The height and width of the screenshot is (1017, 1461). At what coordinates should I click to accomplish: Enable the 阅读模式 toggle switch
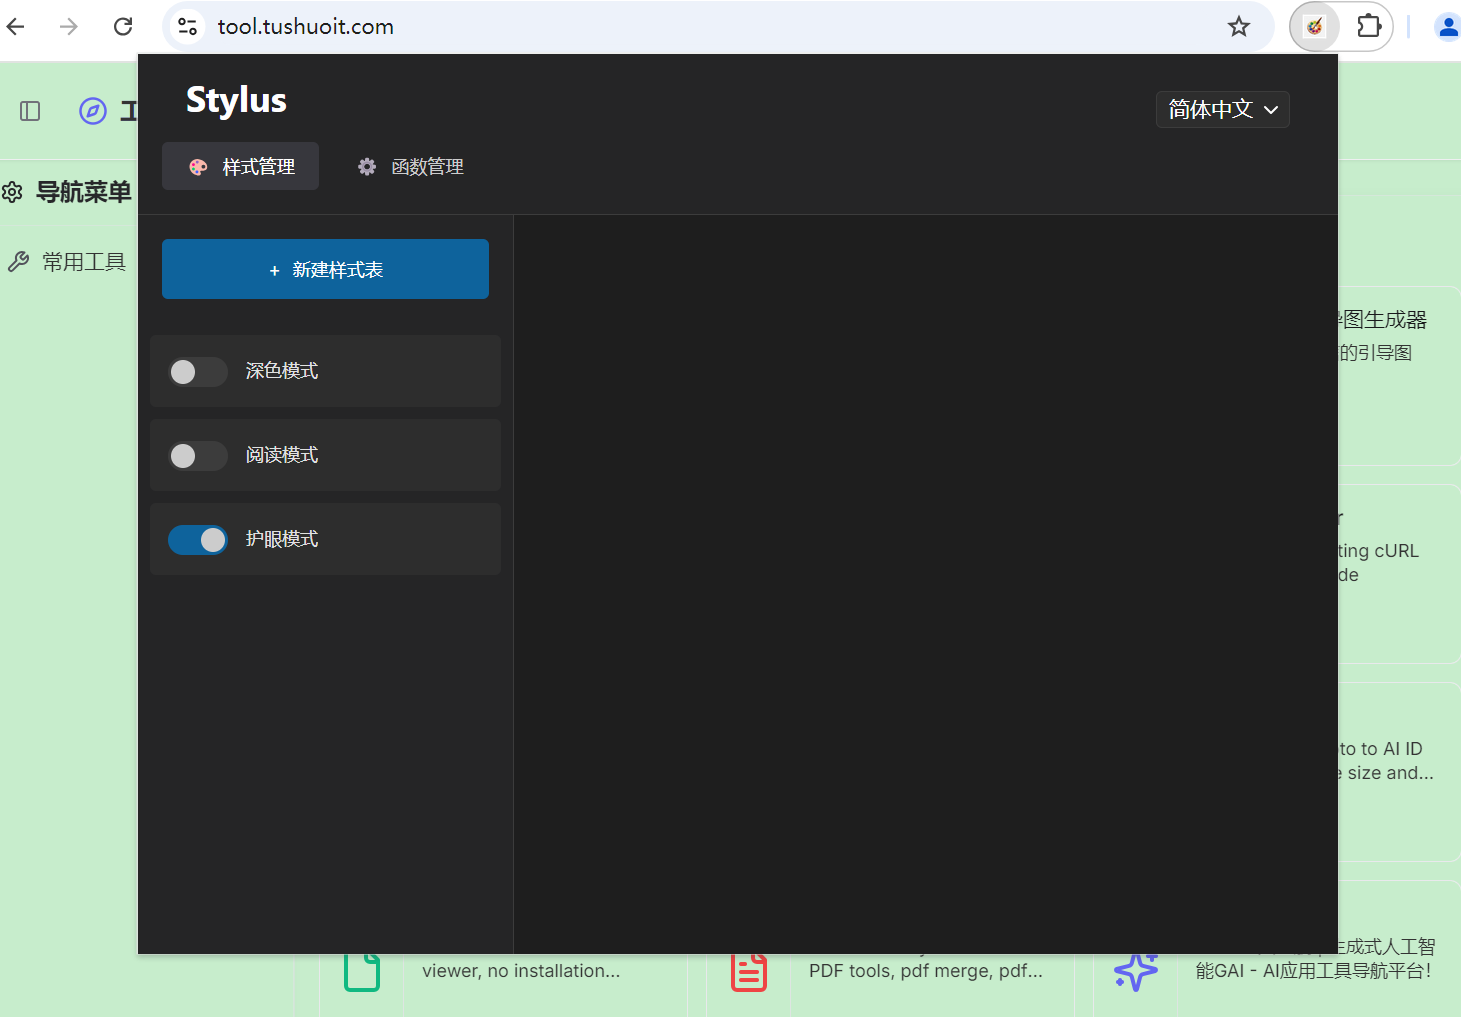(198, 456)
